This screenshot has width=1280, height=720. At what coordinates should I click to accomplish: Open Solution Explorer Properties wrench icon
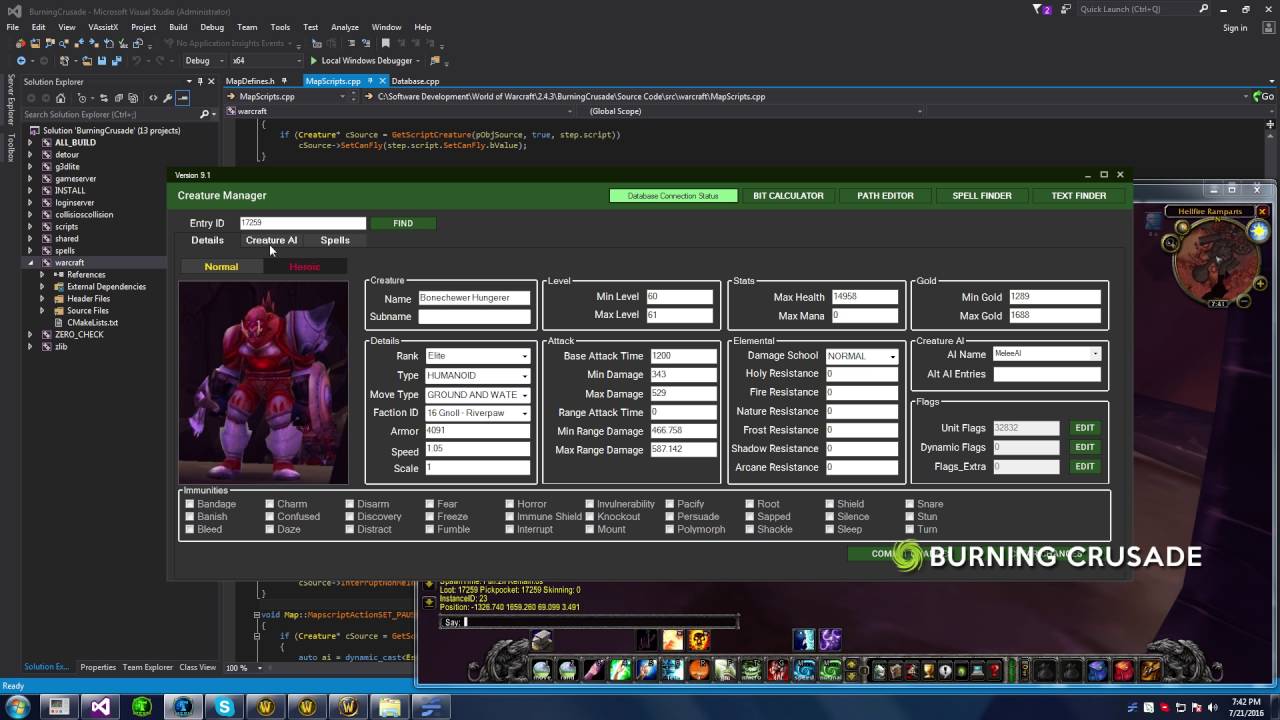click(x=167, y=98)
